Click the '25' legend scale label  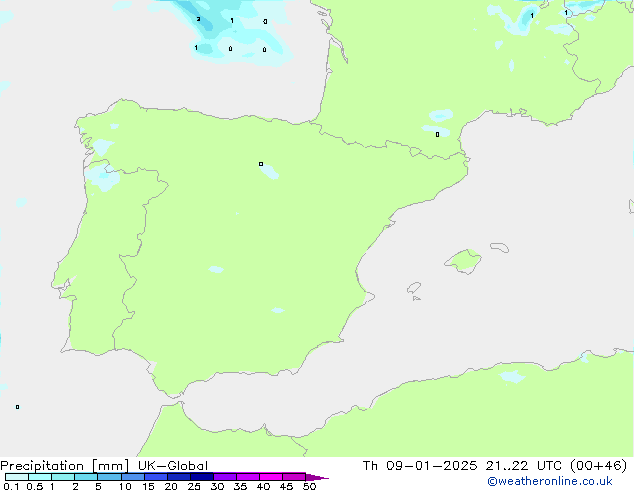(x=194, y=486)
